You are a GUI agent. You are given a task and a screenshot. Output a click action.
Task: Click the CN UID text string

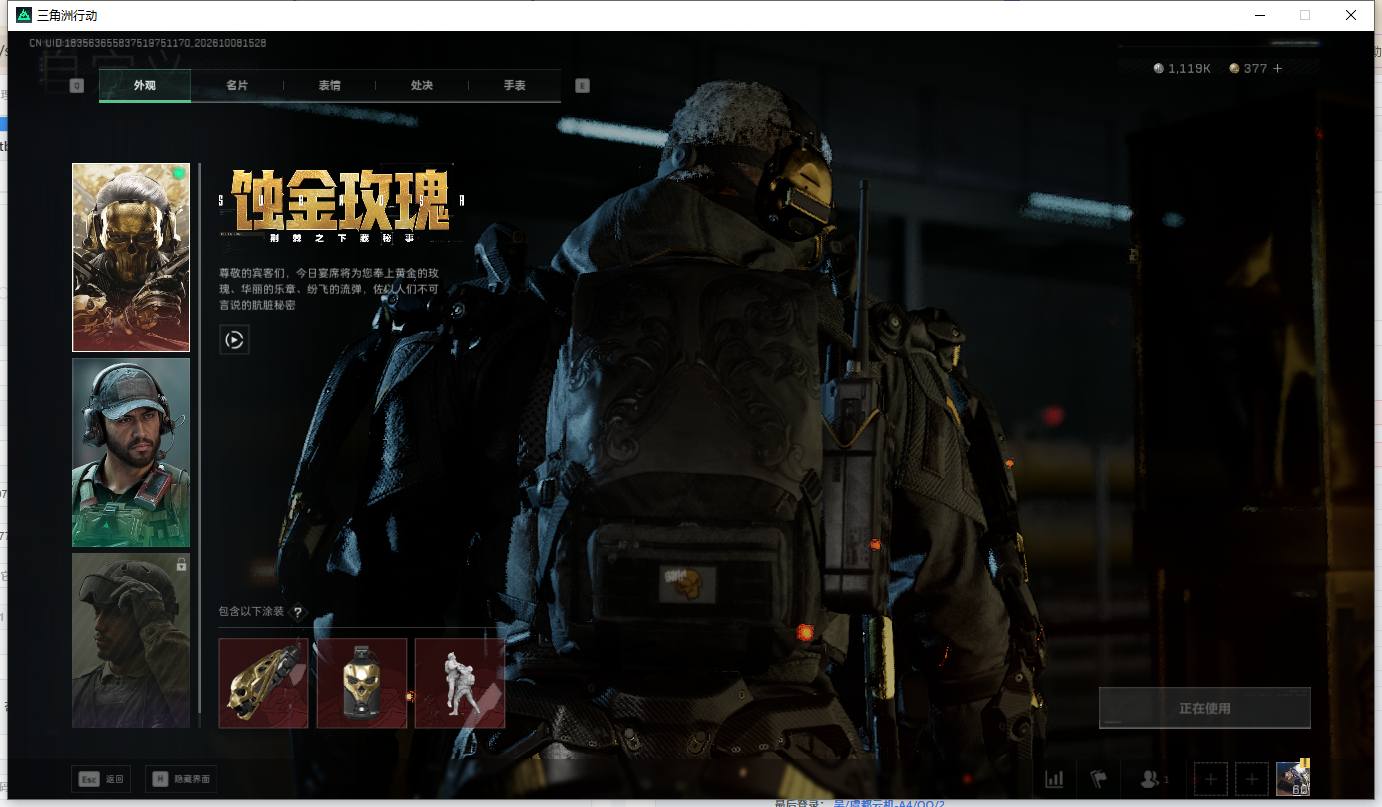148,43
